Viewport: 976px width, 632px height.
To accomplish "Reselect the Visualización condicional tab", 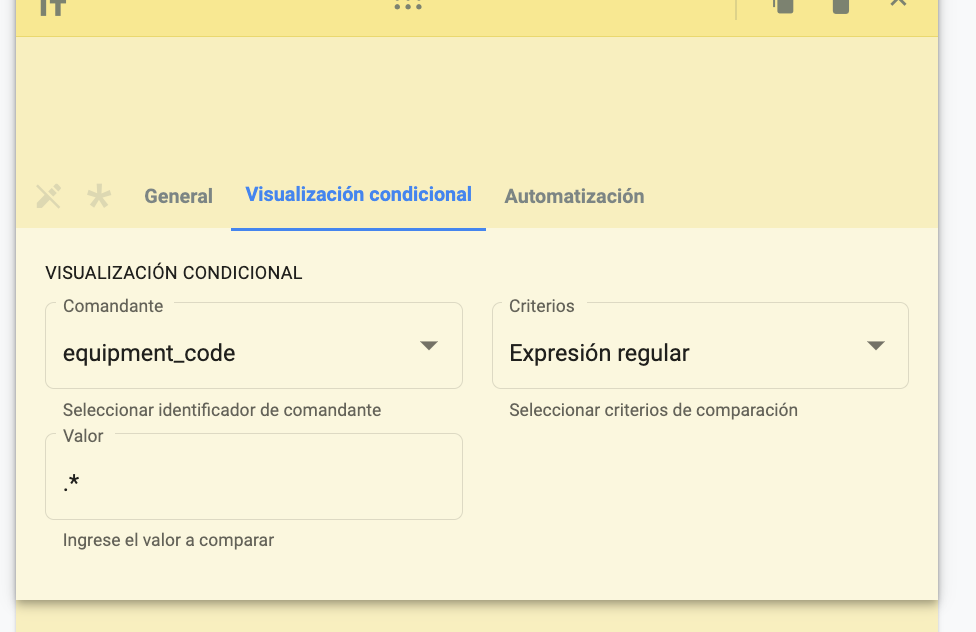I will tap(358, 196).
